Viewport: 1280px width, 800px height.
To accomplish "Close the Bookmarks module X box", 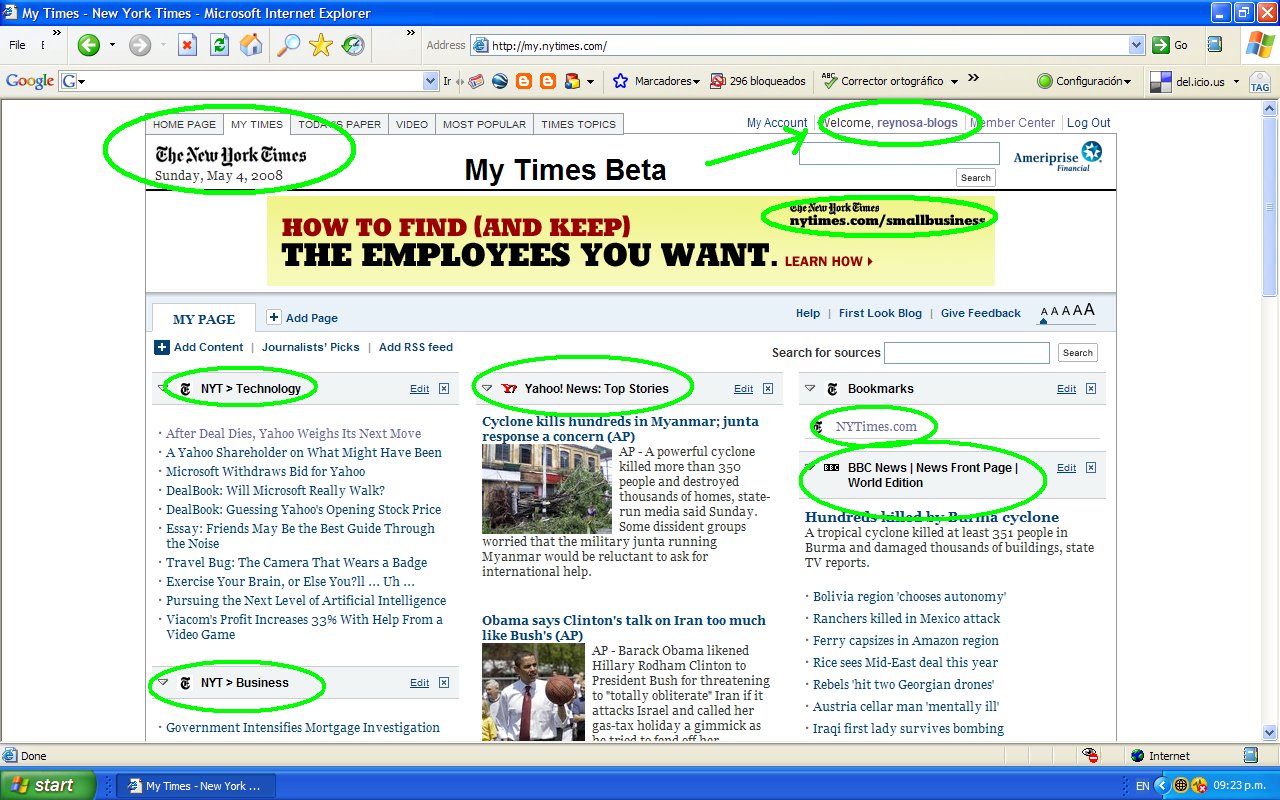I will click(1091, 389).
